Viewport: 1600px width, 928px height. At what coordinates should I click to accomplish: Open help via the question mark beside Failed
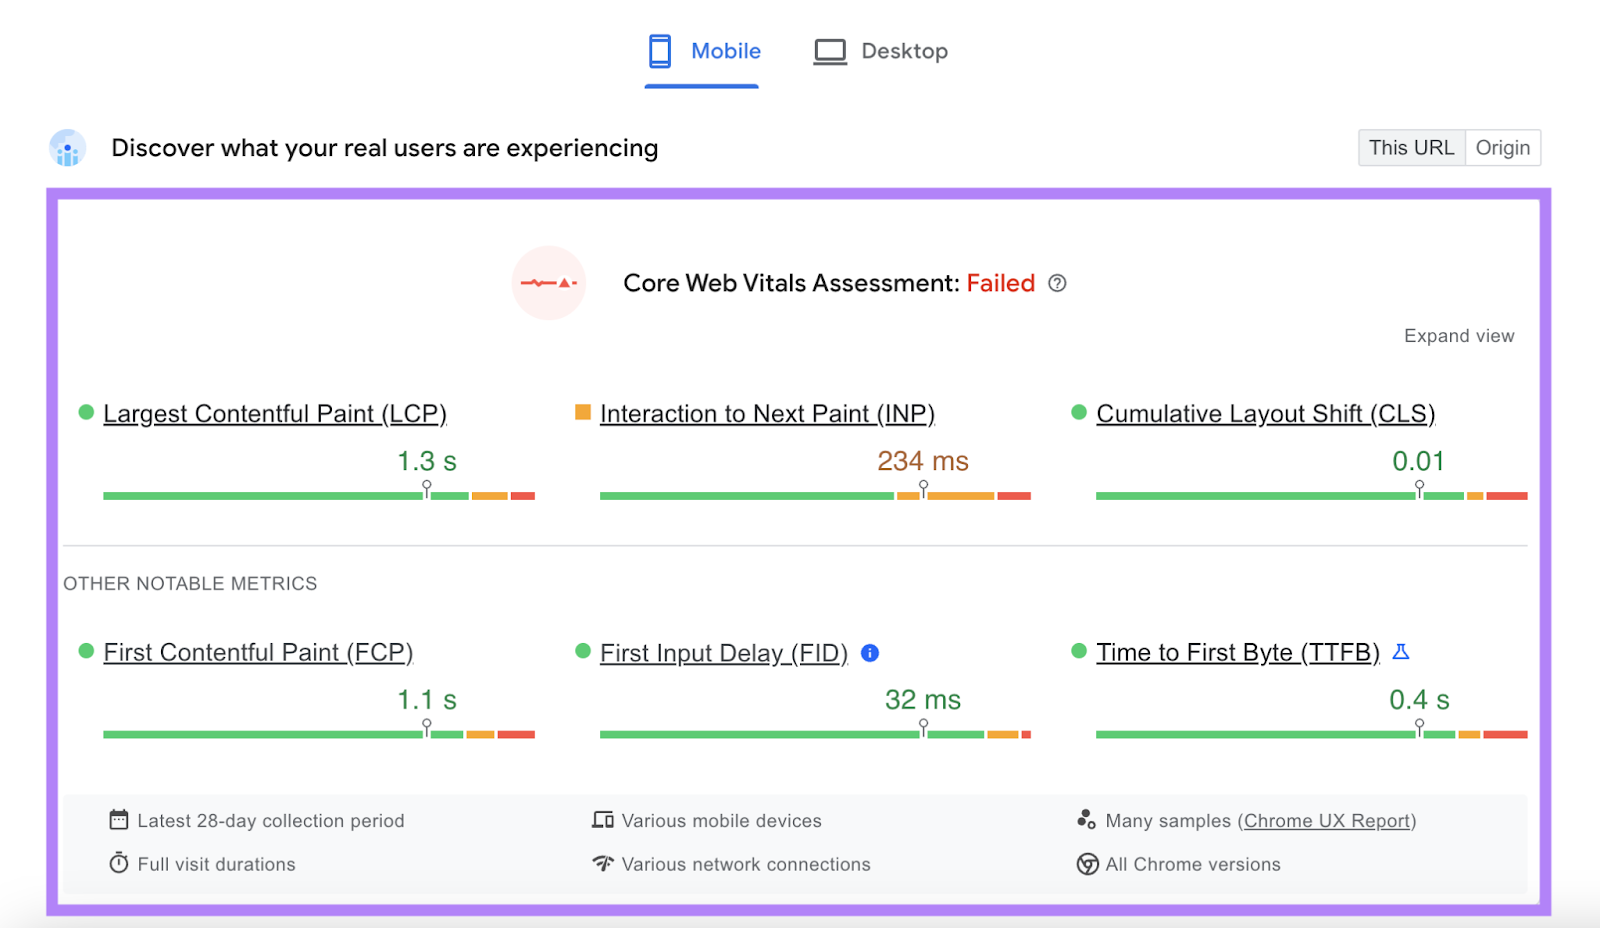(1058, 284)
